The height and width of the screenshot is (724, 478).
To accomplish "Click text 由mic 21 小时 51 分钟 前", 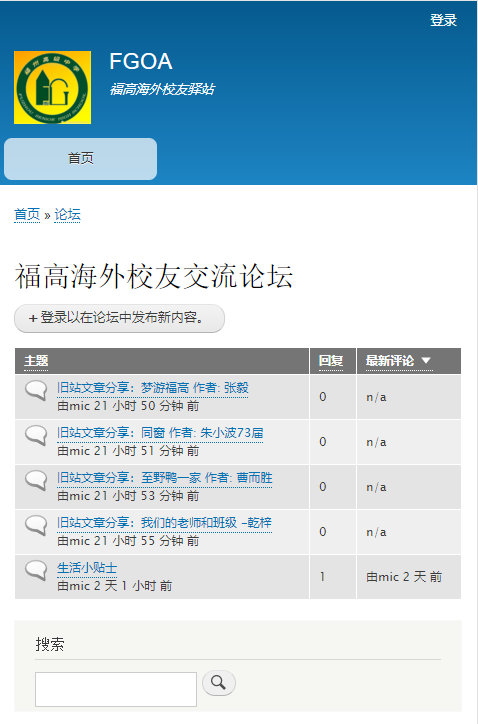I will (x=128, y=451).
